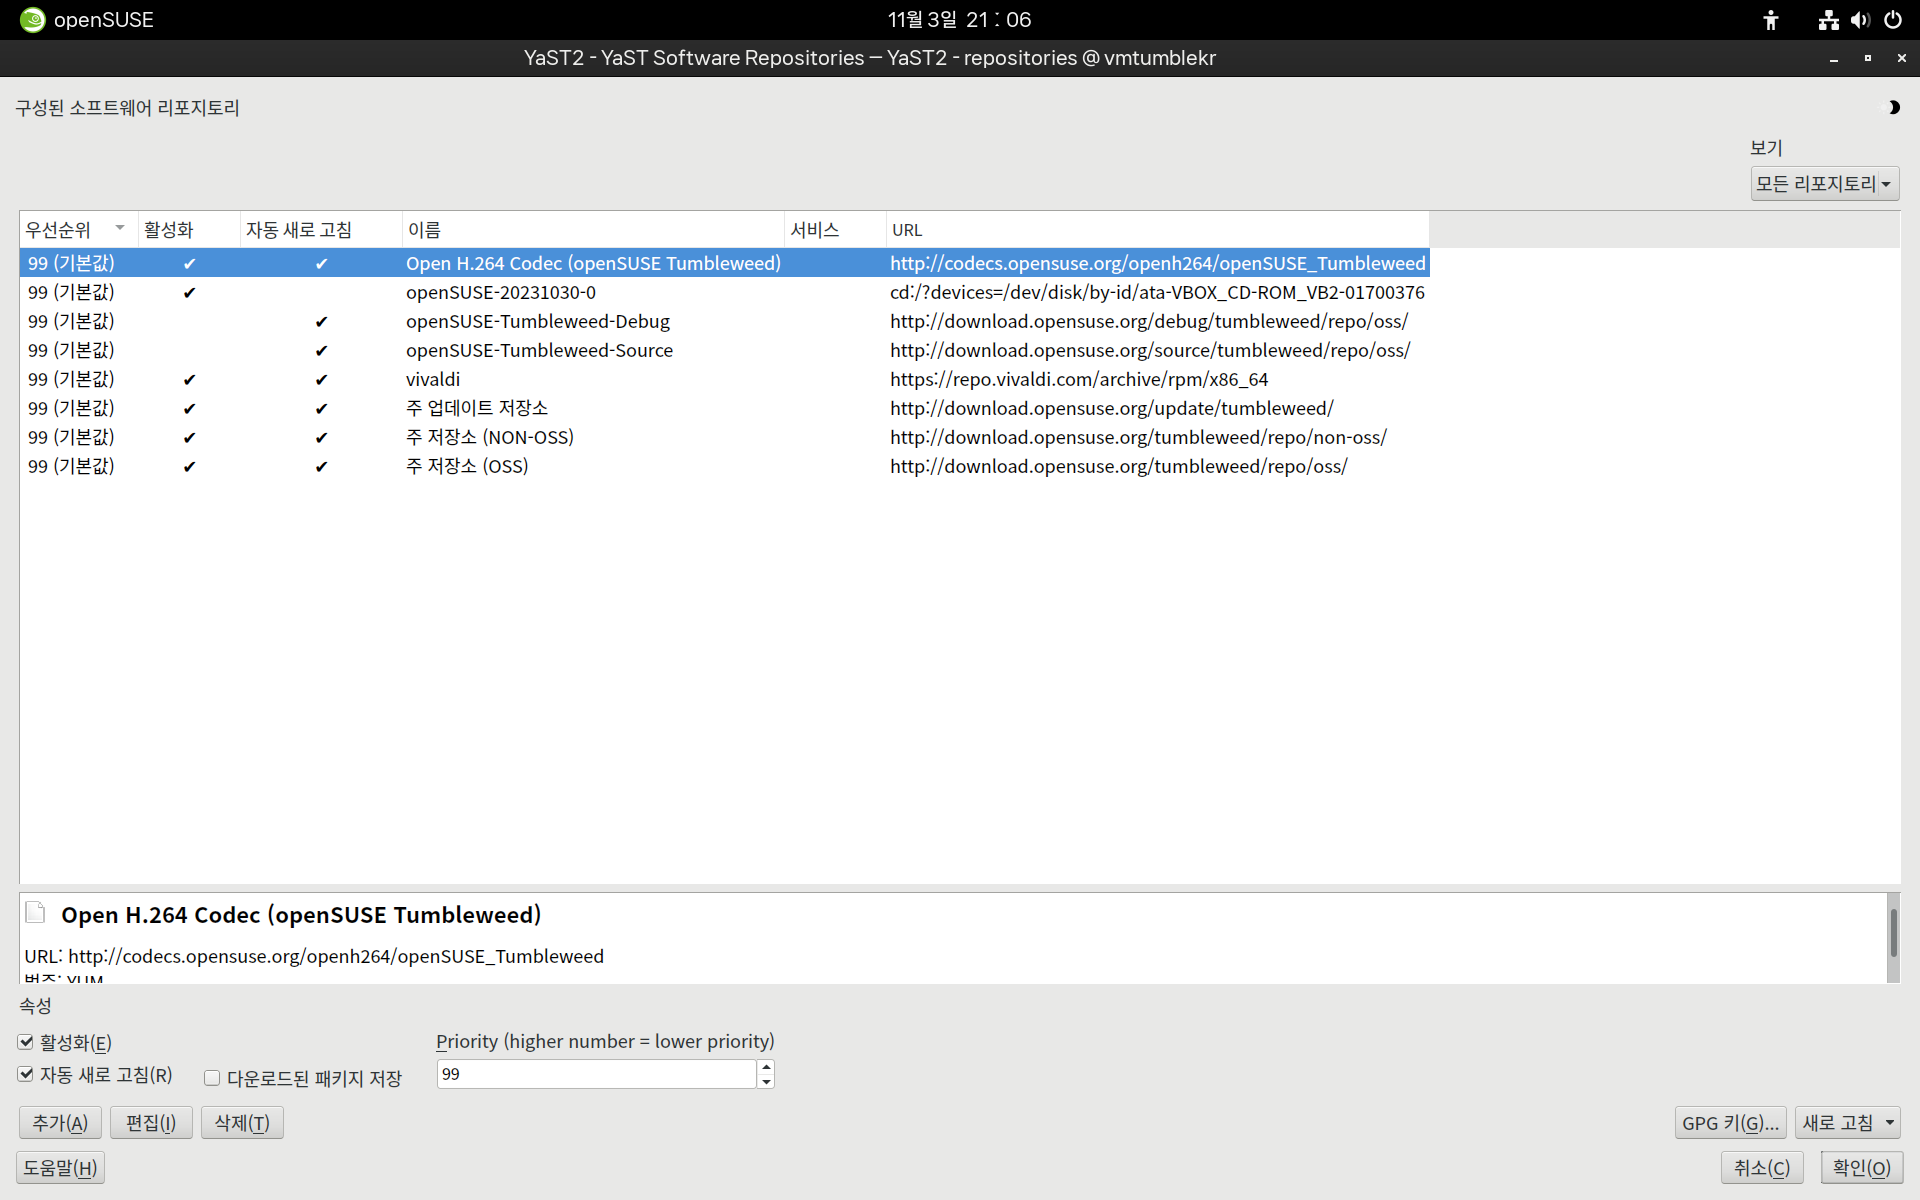Viewport: 1920px width, 1200px height.
Task: Open the 새로 고침 dropdown arrow
Action: click(x=1889, y=1123)
